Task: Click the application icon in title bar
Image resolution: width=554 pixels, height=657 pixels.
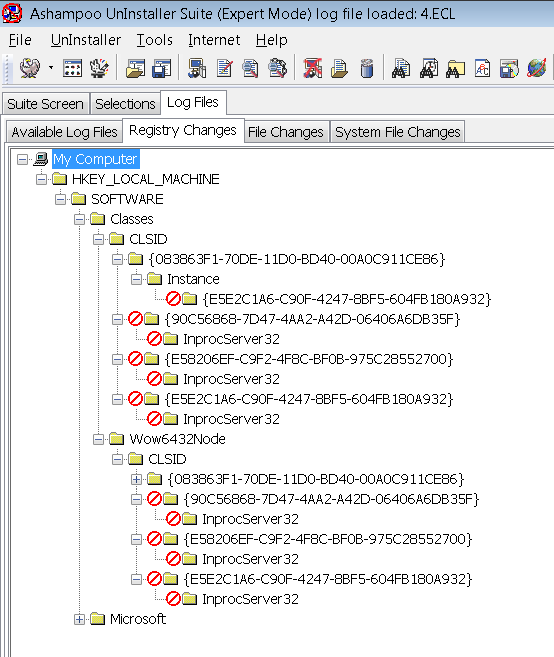Action: click(12, 13)
